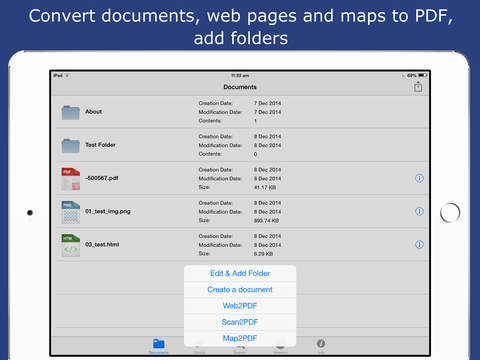This screenshot has width=480, height=360.
Task: Tap the share icon in the Documents header
Action: [418, 87]
